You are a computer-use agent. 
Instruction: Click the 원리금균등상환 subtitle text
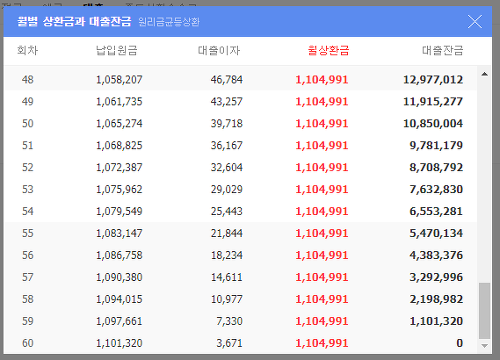[169, 22]
